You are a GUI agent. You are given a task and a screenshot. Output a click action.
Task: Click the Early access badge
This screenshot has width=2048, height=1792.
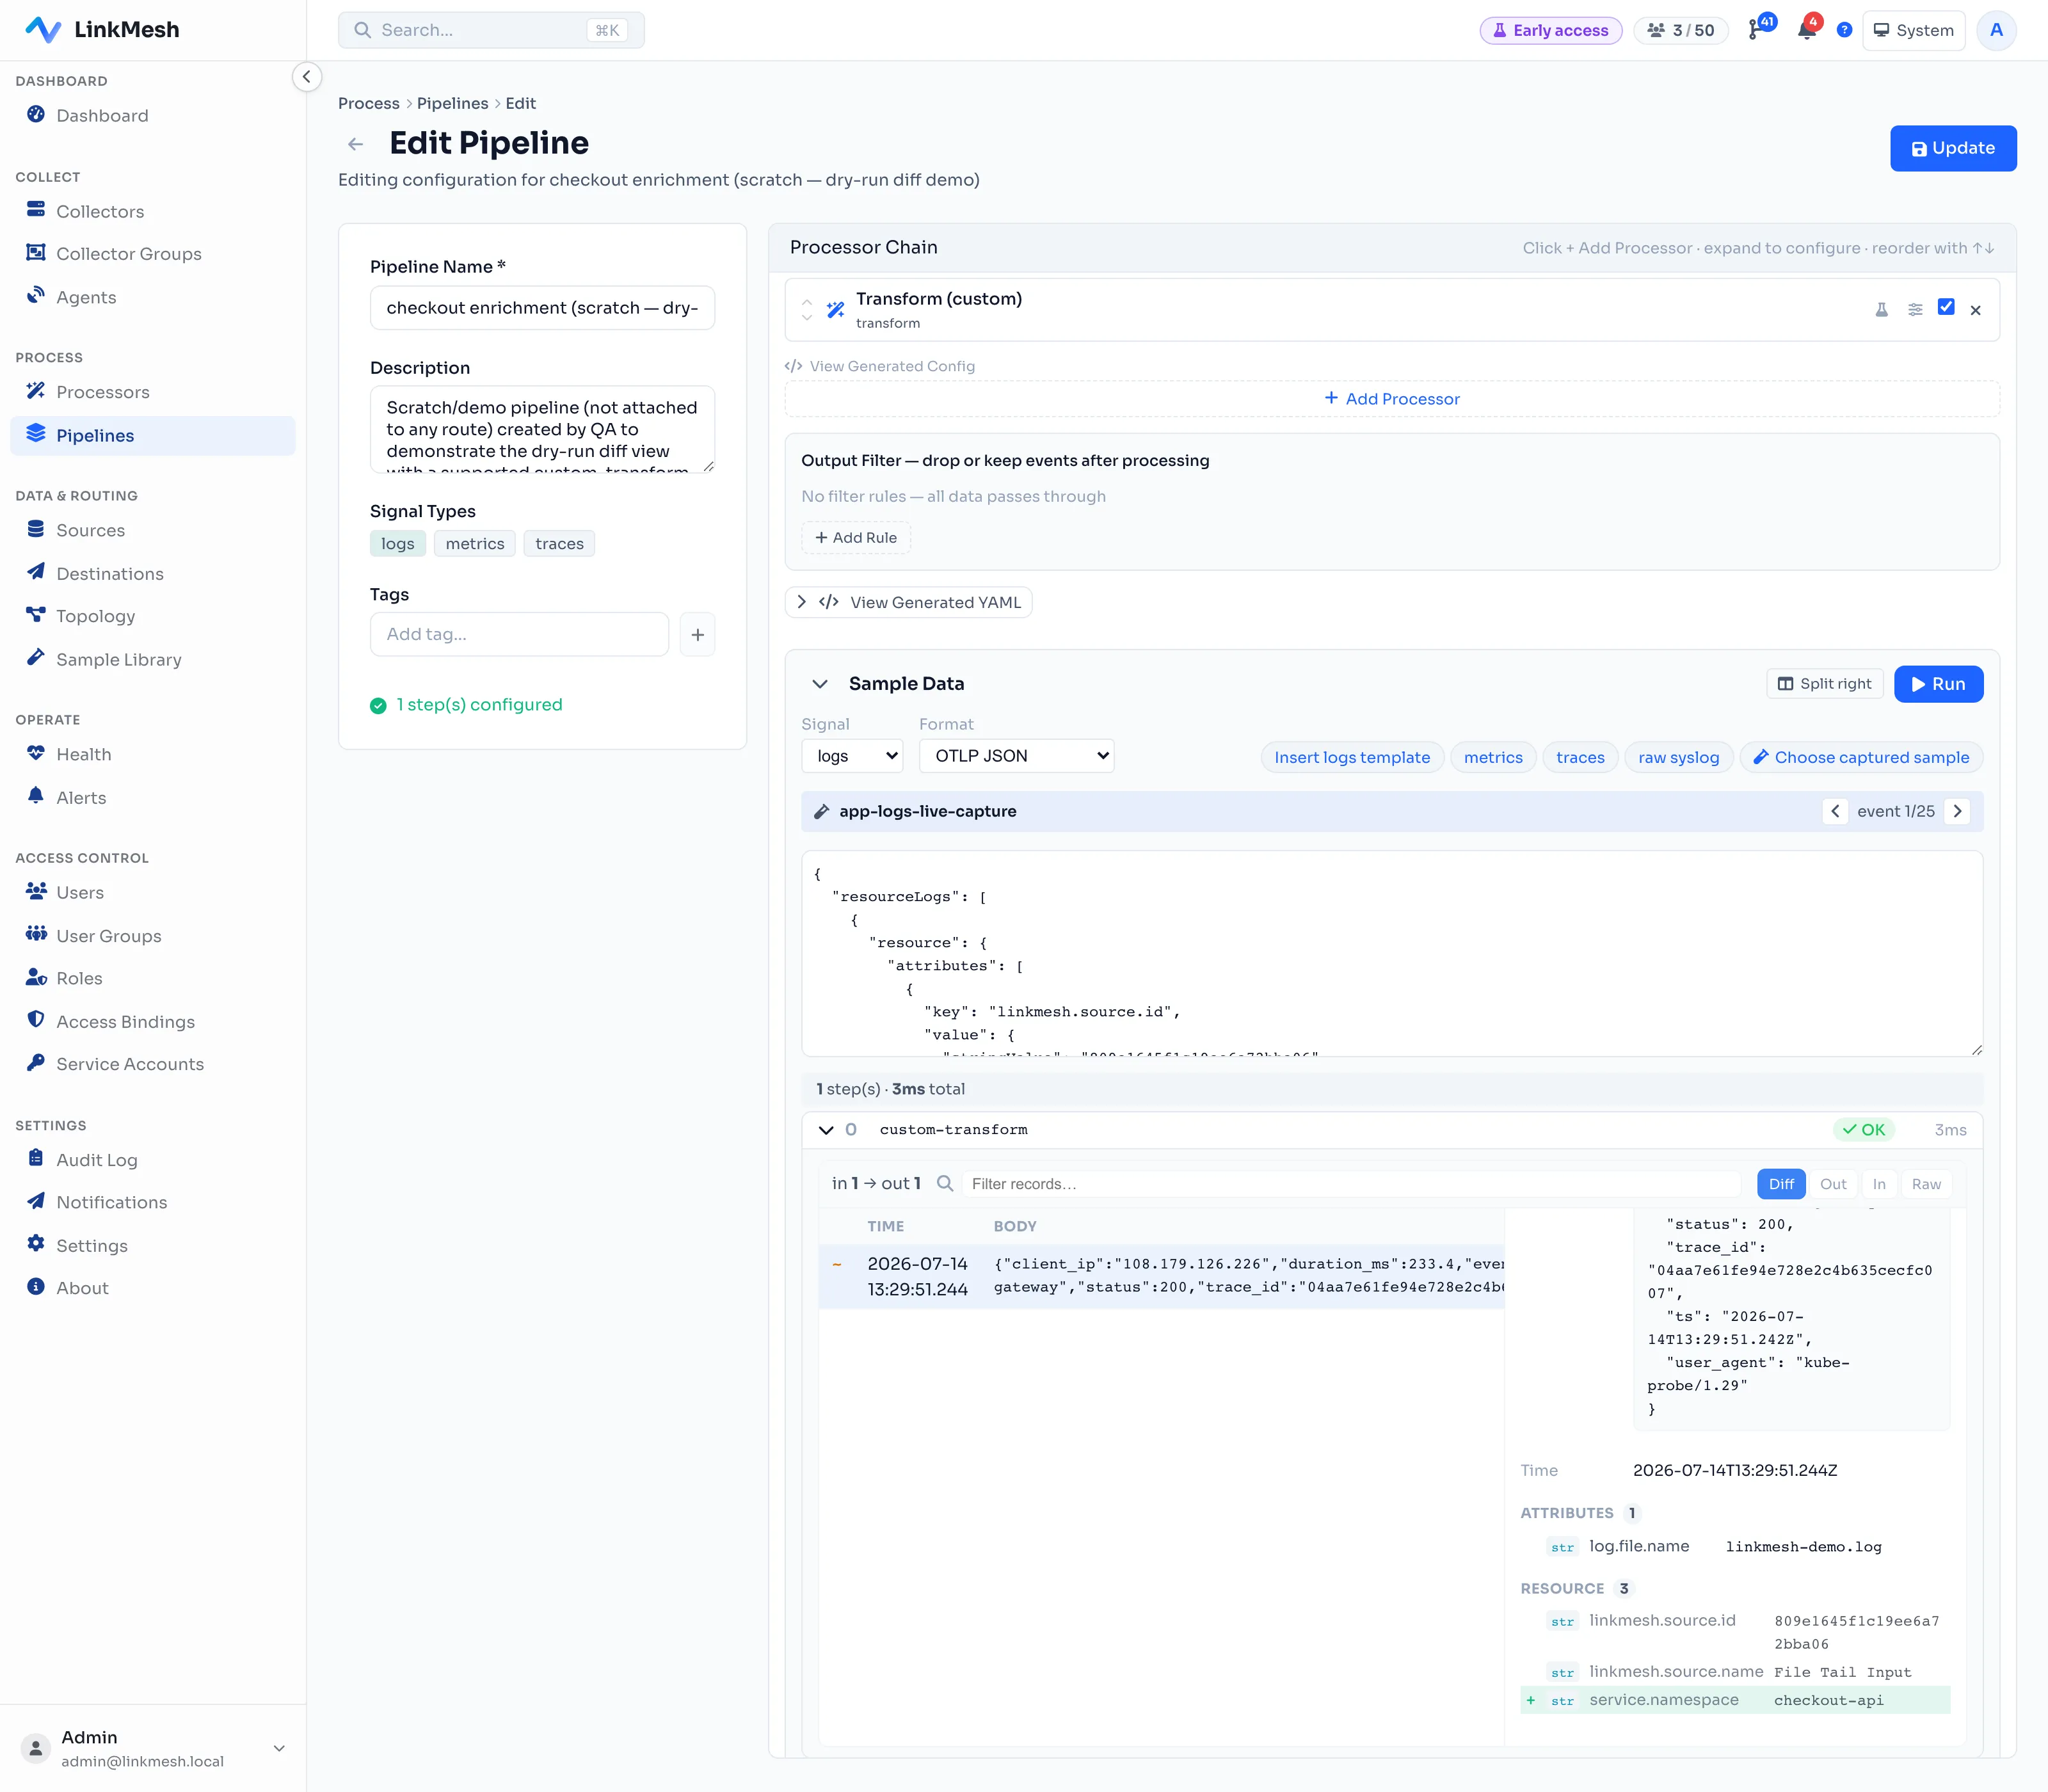pos(1550,30)
